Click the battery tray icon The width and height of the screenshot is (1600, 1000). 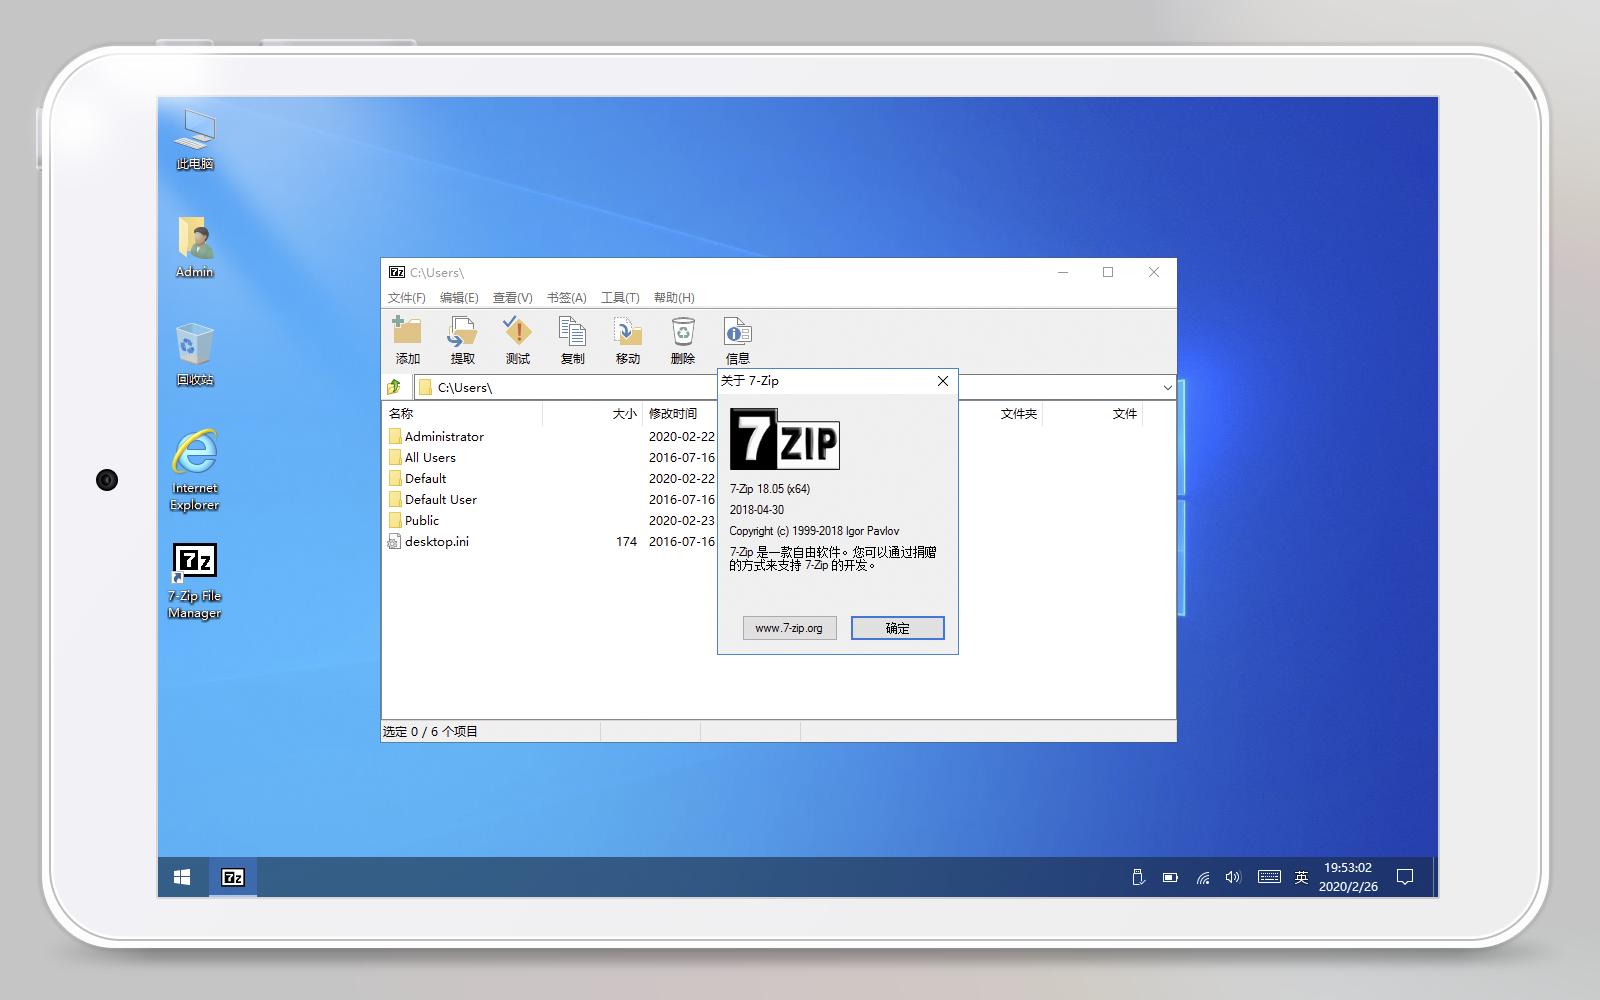tap(1170, 878)
